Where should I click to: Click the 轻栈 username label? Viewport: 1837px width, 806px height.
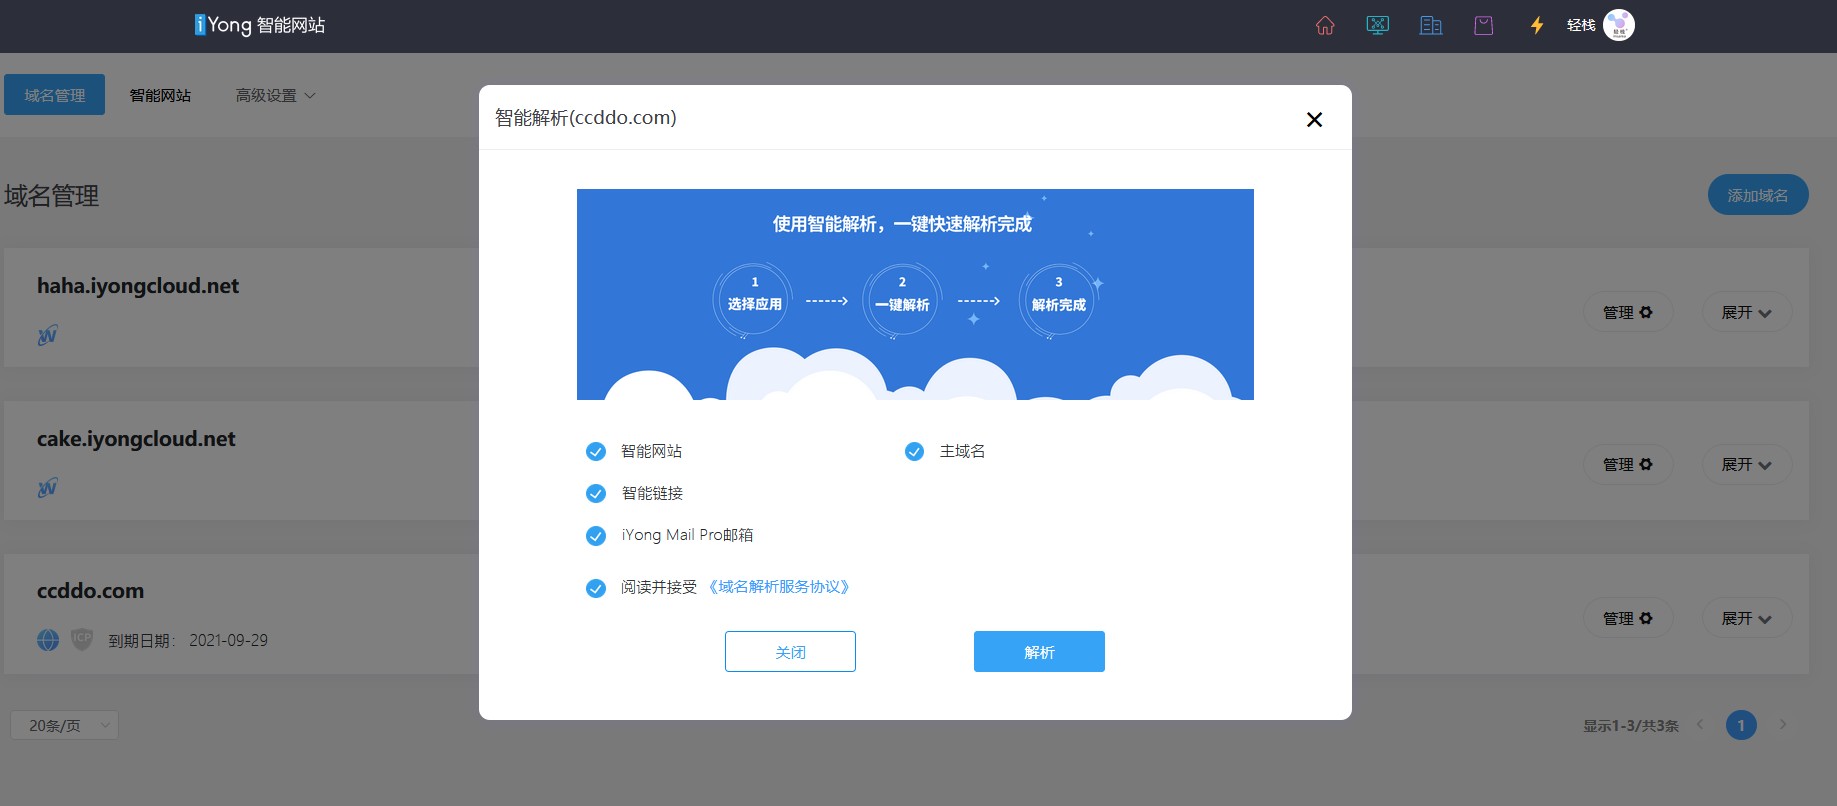click(1581, 25)
